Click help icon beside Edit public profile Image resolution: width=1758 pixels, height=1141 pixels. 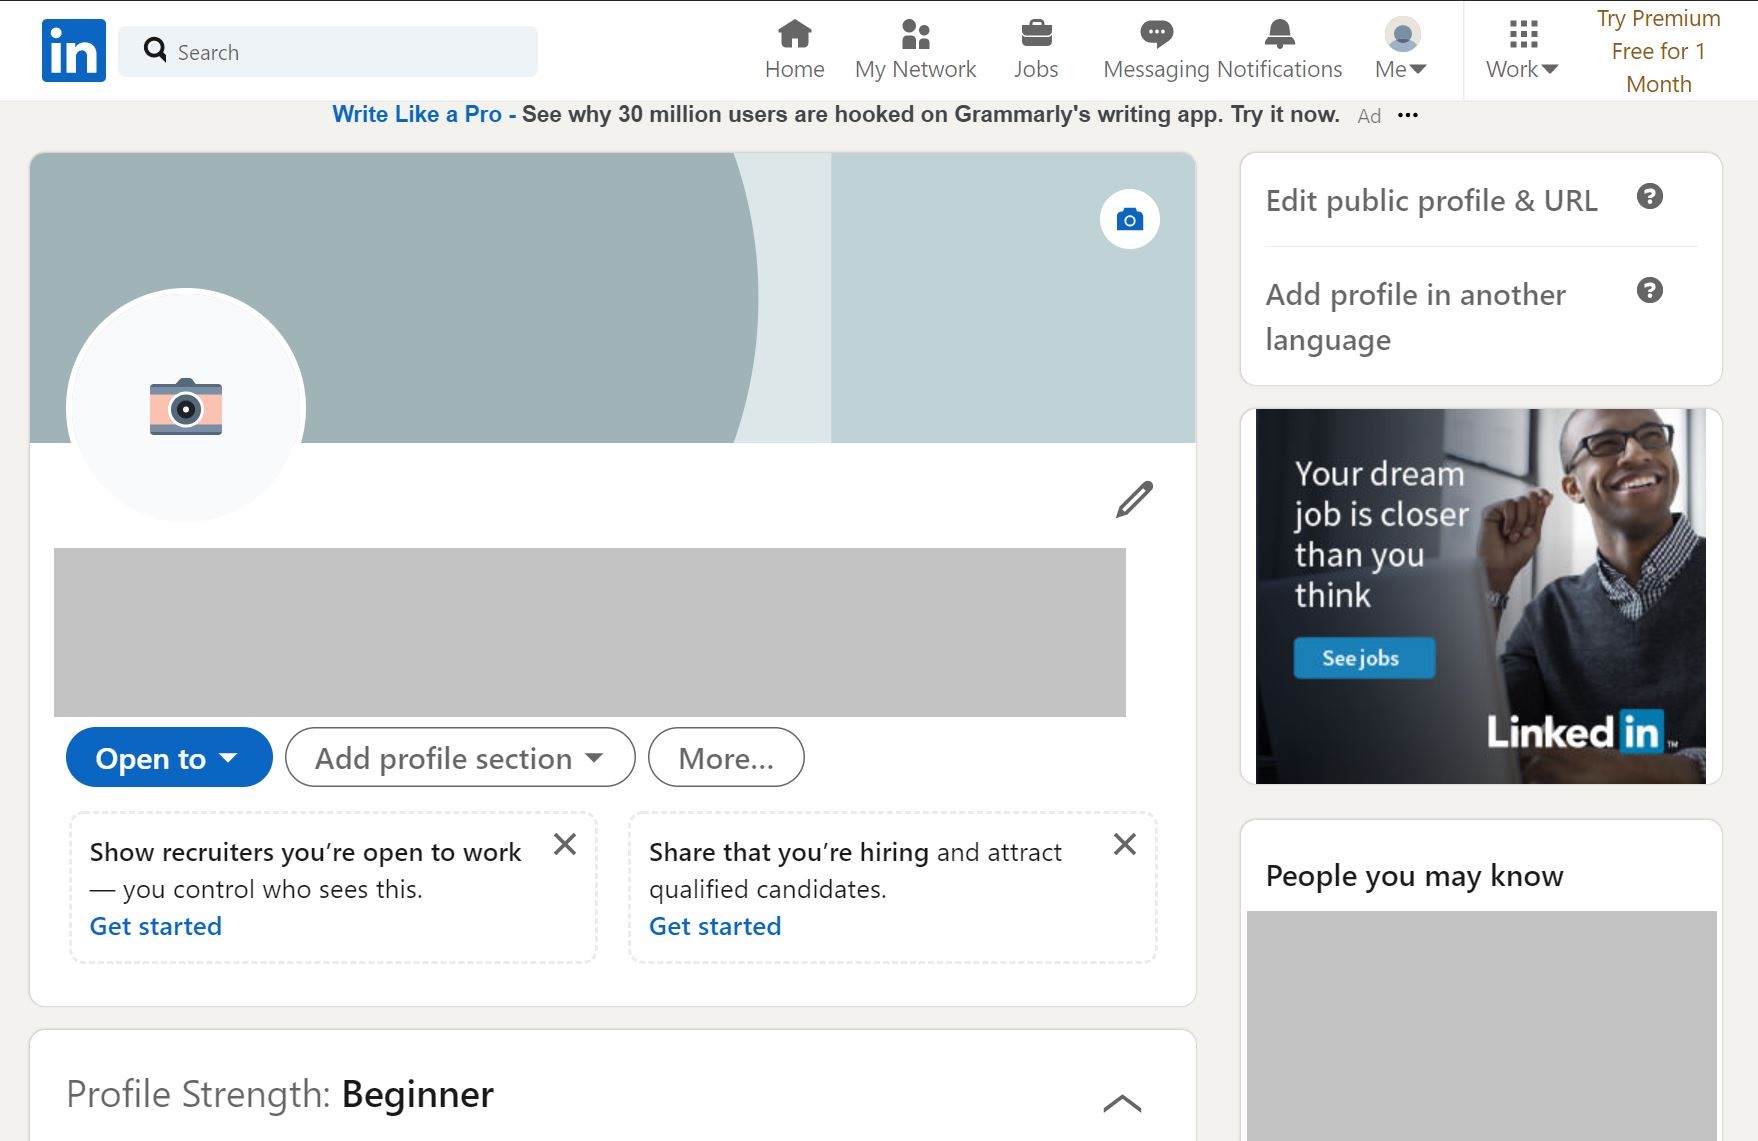click(1649, 197)
